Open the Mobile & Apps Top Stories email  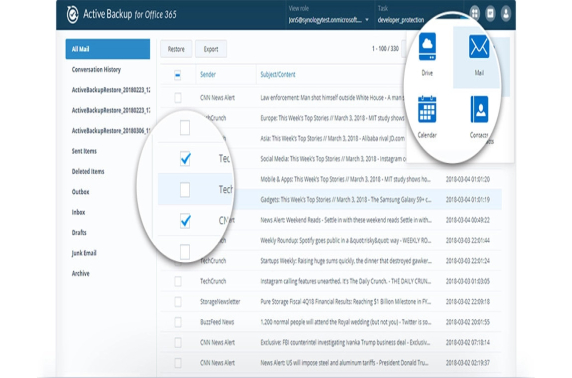(x=345, y=180)
